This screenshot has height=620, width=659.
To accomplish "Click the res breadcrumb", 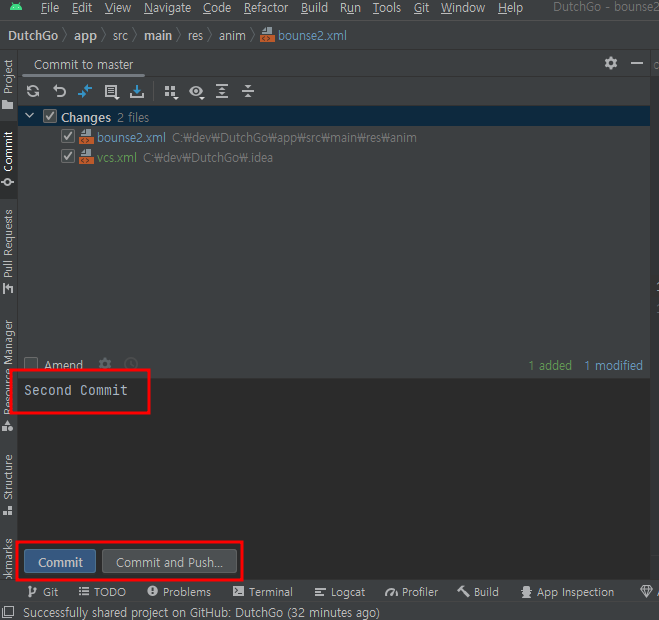I will 195,35.
